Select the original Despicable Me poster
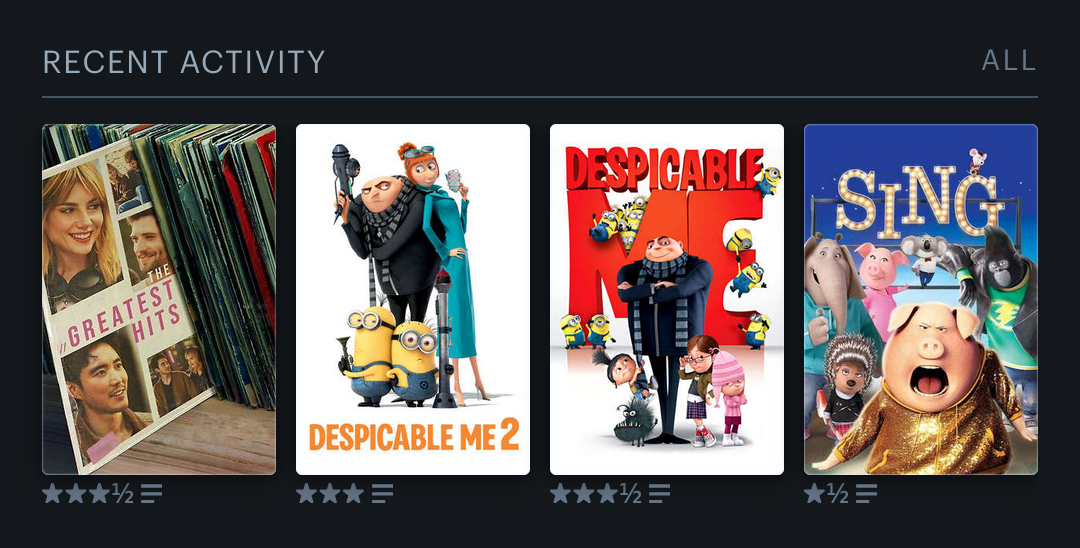The height and width of the screenshot is (548, 1080). [x=667, y=299]
